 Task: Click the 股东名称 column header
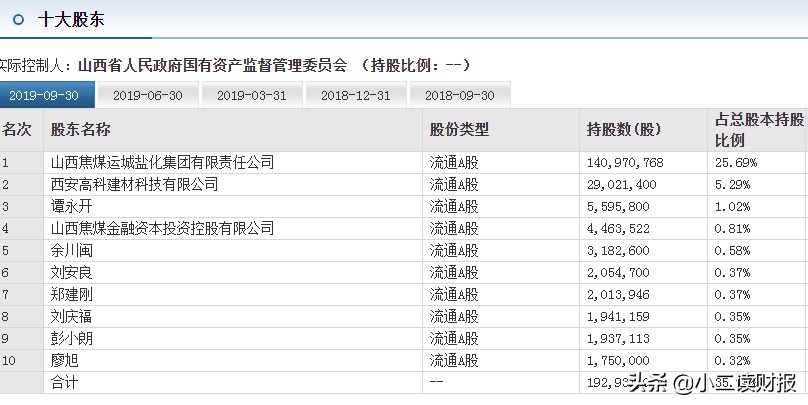click(80, 130)
